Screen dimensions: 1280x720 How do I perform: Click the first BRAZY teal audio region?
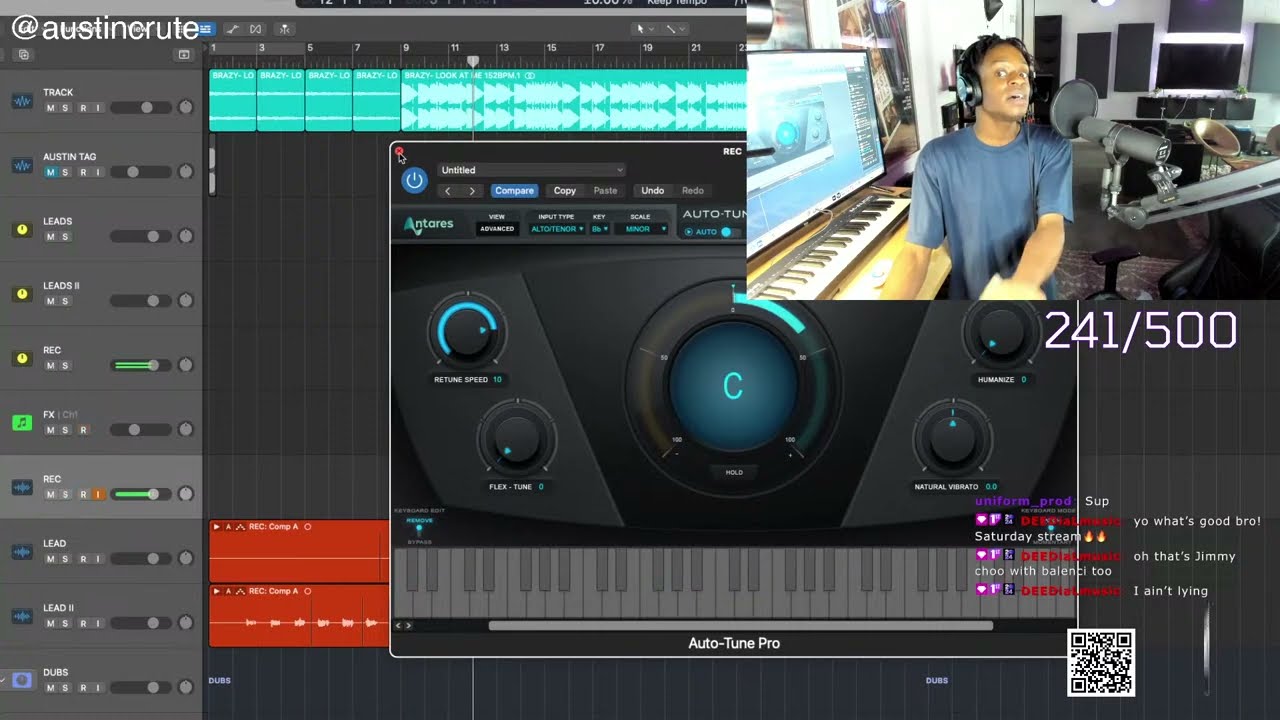coord(232,100)
